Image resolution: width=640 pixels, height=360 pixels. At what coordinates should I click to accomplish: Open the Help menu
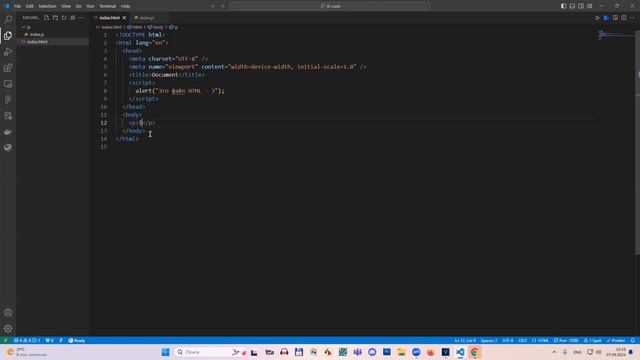(x=125, y=6)
